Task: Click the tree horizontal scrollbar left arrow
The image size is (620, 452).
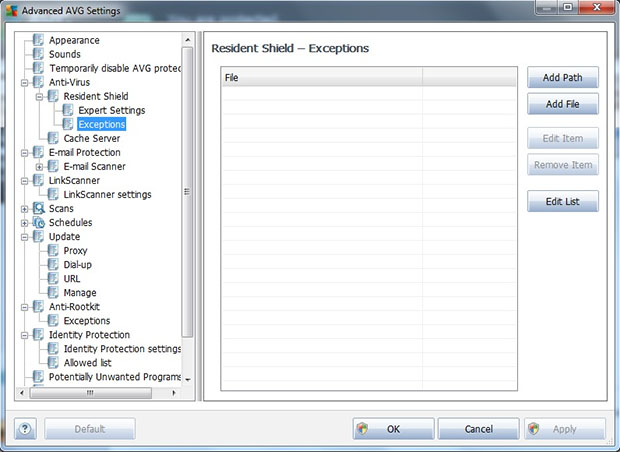Action: point(22,393)
